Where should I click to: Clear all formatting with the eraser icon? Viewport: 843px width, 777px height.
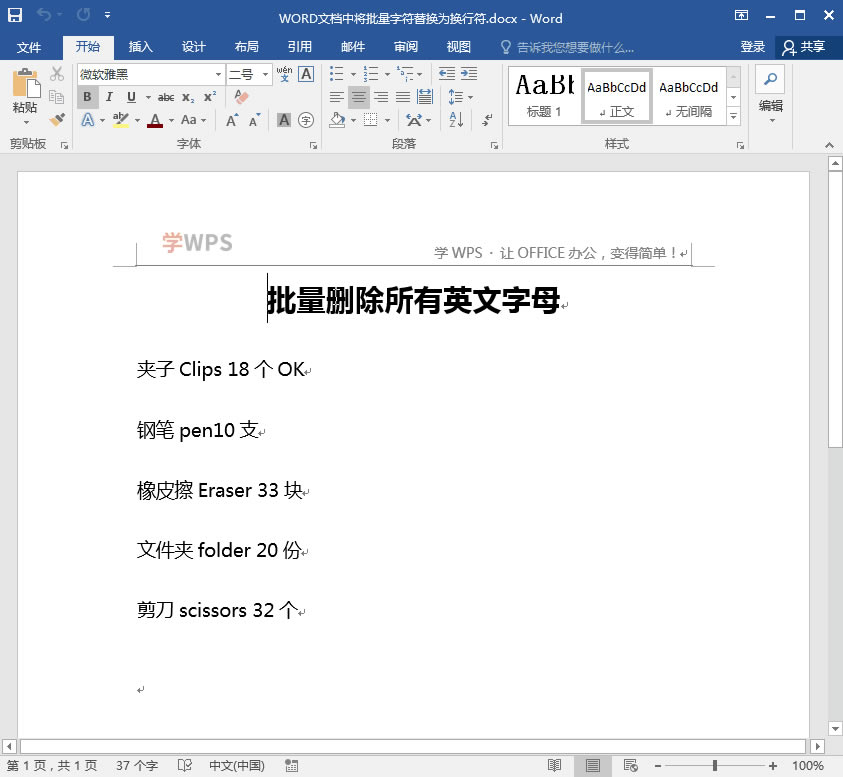tap(241, 97)
